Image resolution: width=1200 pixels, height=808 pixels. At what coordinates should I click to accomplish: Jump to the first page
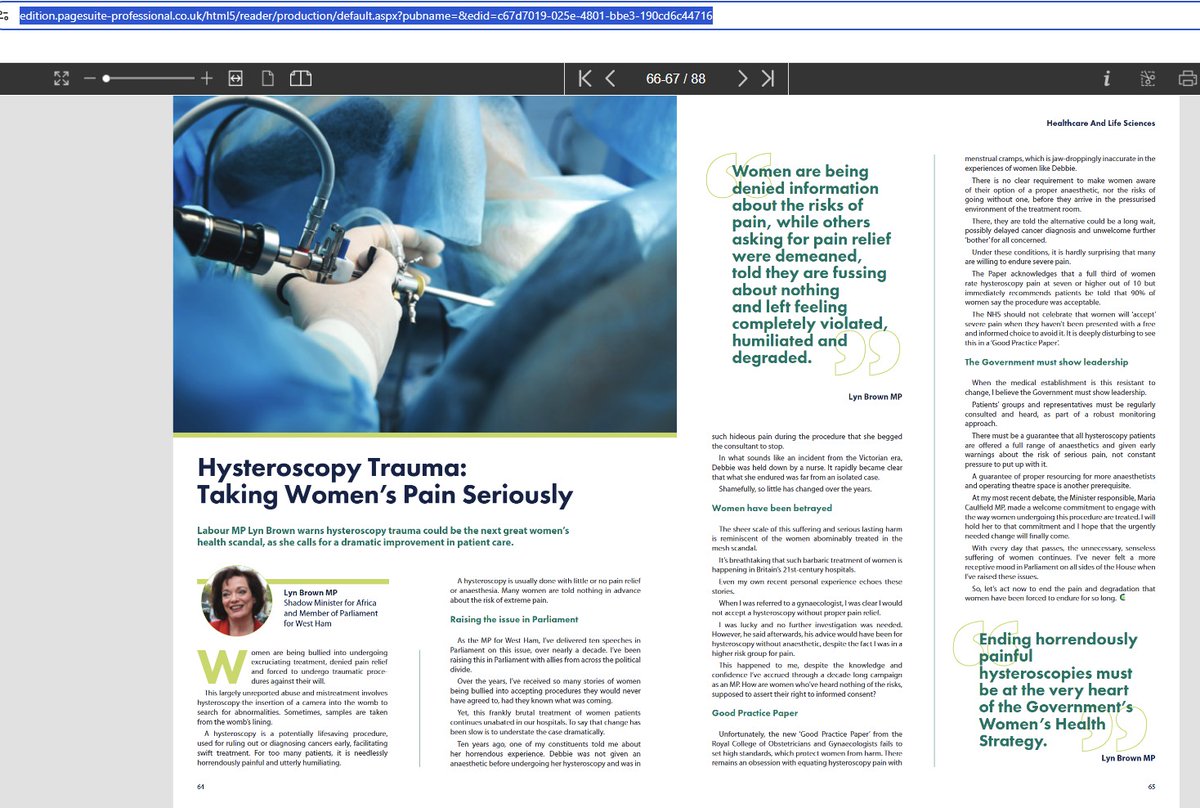[586, 78]
